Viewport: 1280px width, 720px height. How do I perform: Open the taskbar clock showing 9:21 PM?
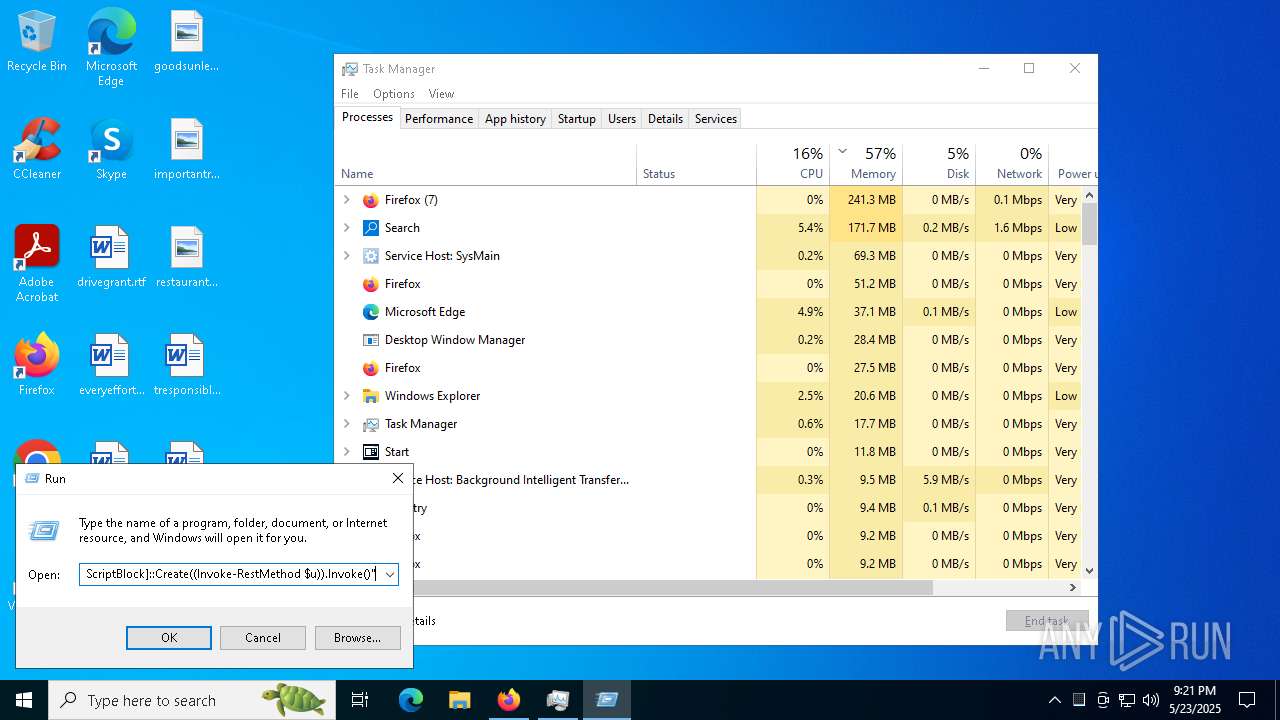[x=1195, y=700]
